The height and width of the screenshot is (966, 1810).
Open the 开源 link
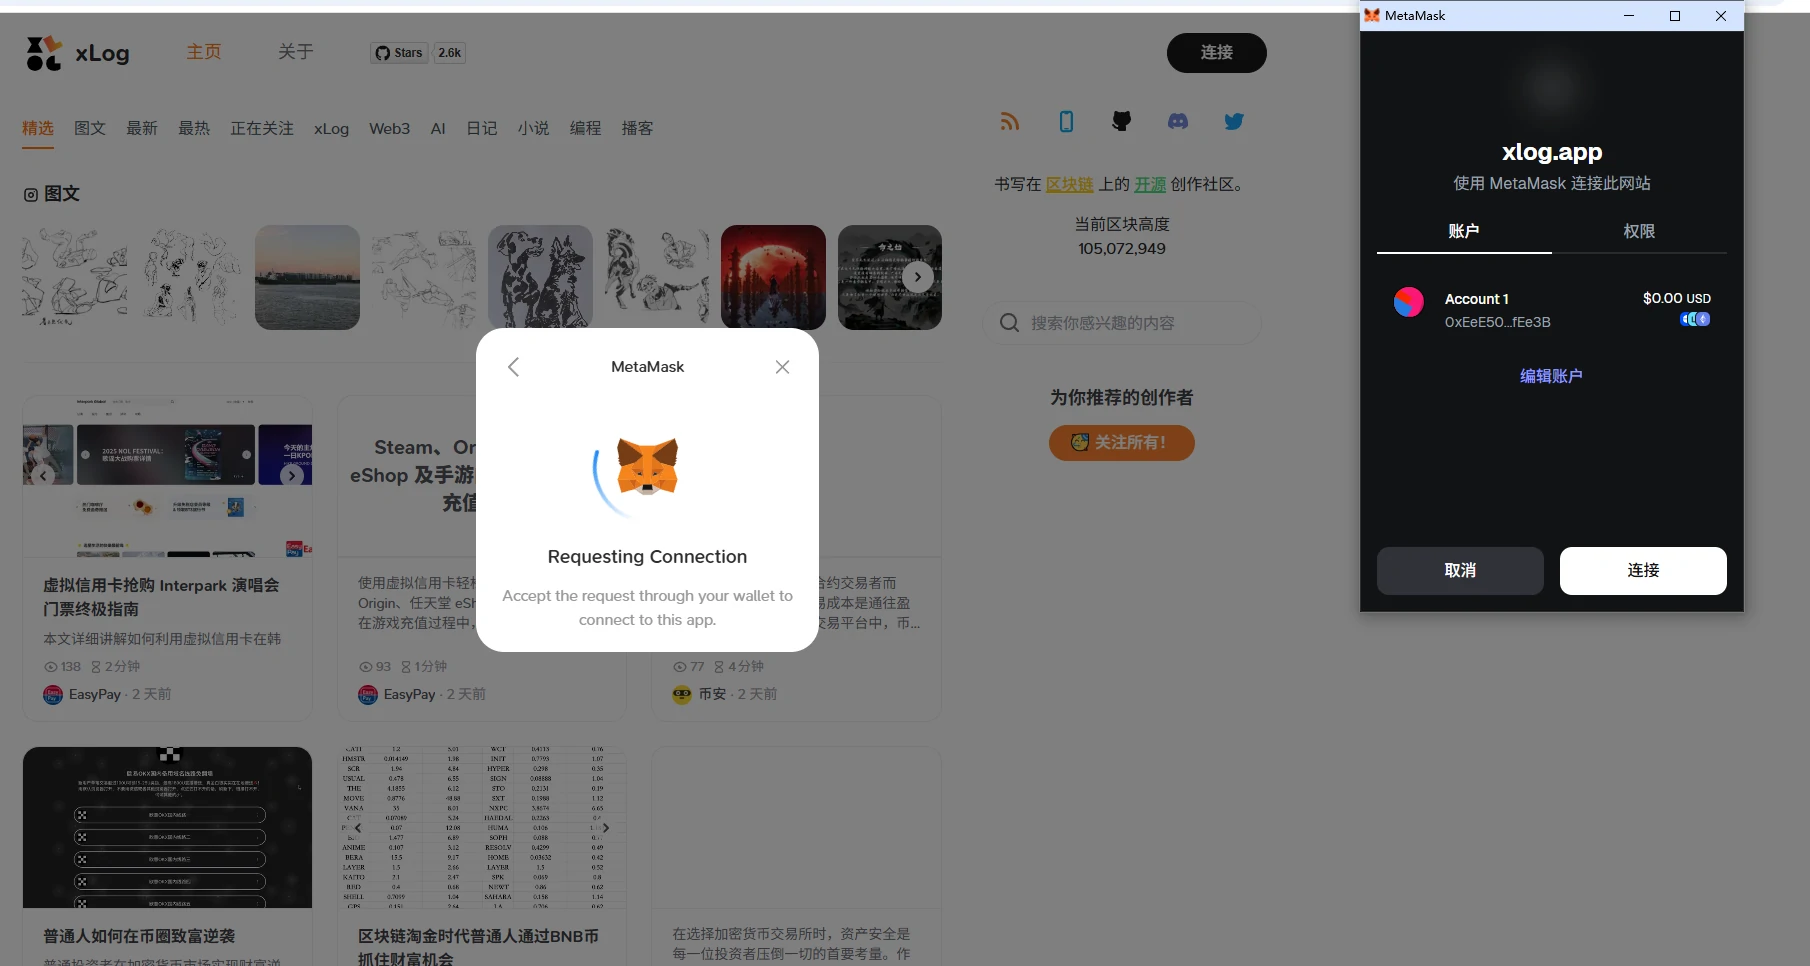(x=1150, y=185)
